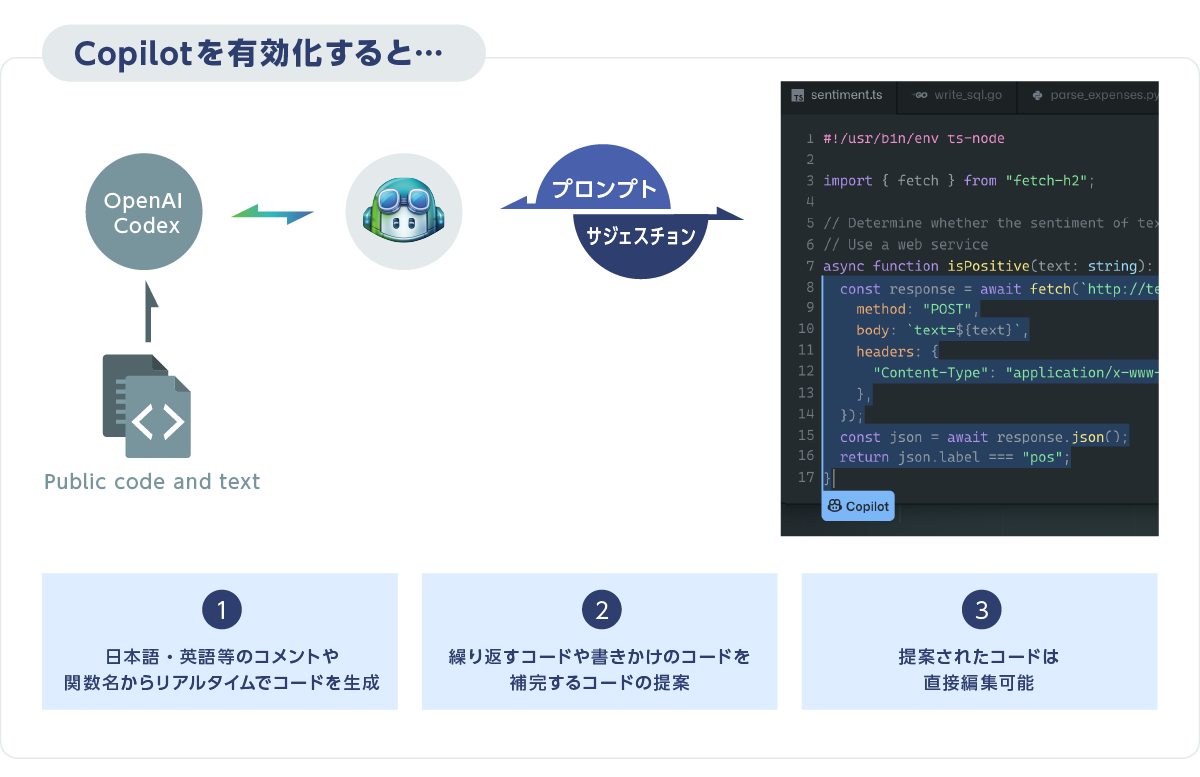1200x777 pixels.
Task: Click the upward arrow above the file icon
Action: point(149,312)
